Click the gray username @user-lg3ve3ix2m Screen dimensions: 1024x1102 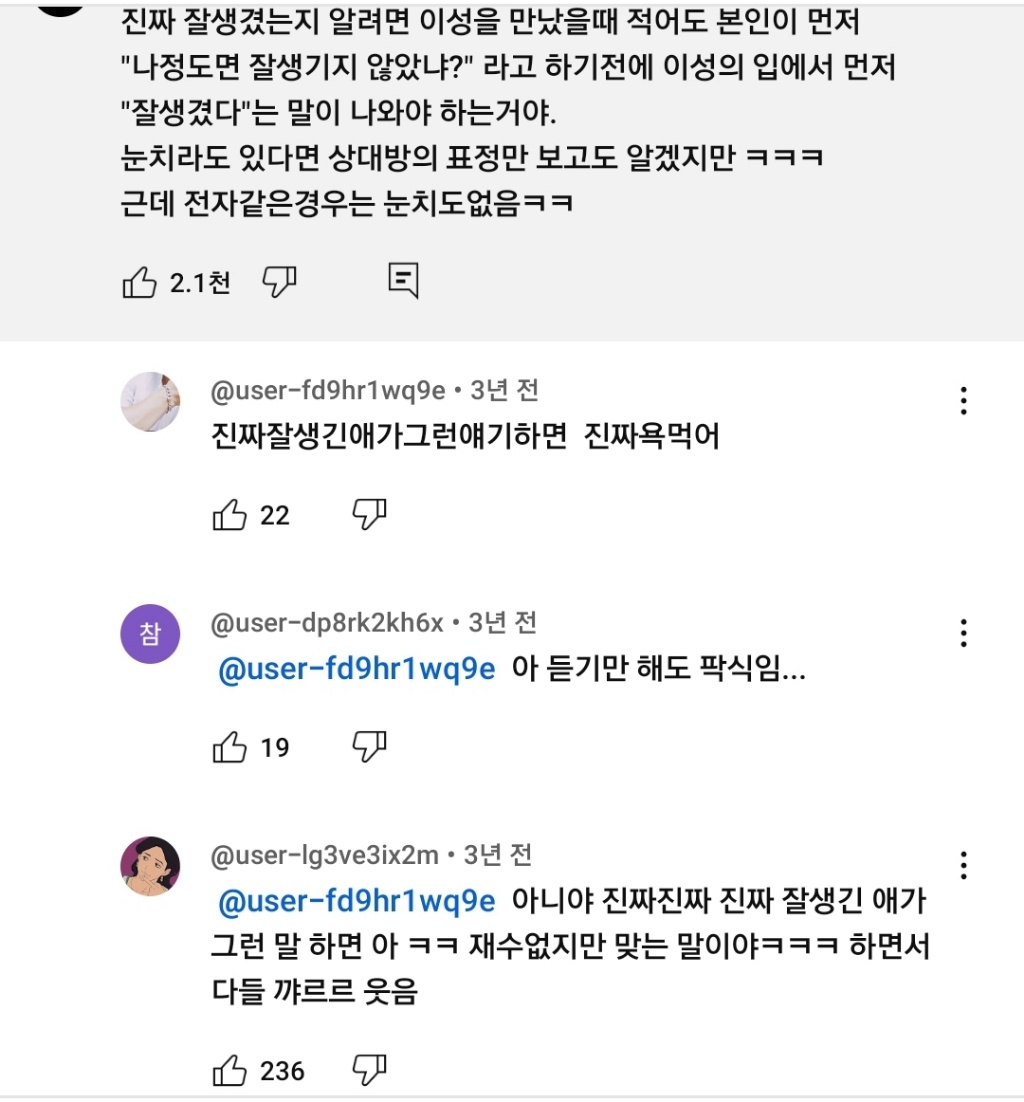325,856
